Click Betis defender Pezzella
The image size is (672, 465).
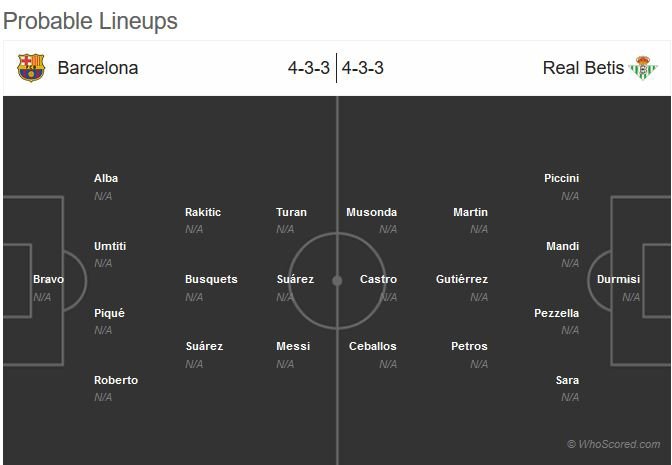tap(556, 313)
